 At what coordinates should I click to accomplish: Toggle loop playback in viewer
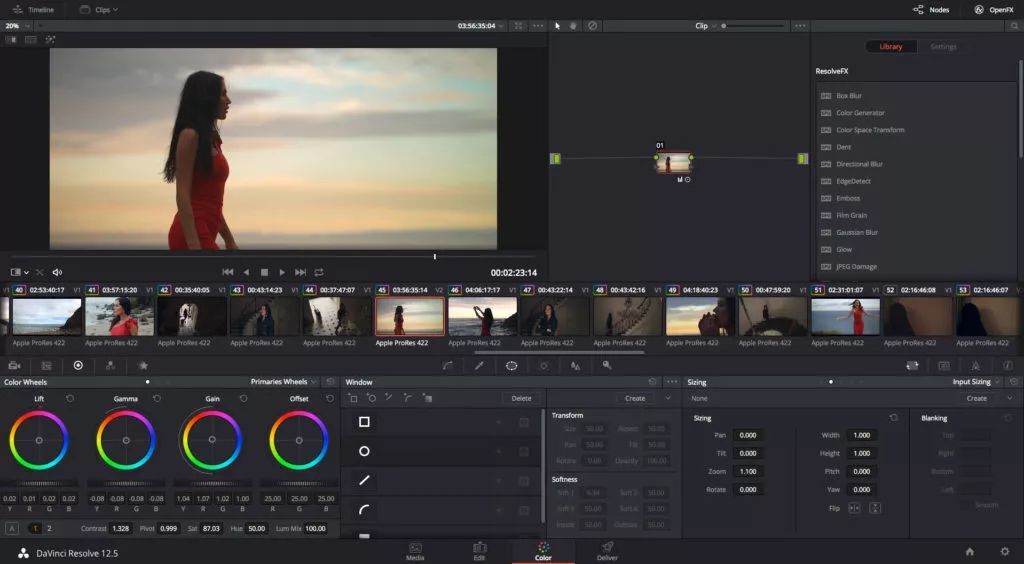[x=319, y=272]
